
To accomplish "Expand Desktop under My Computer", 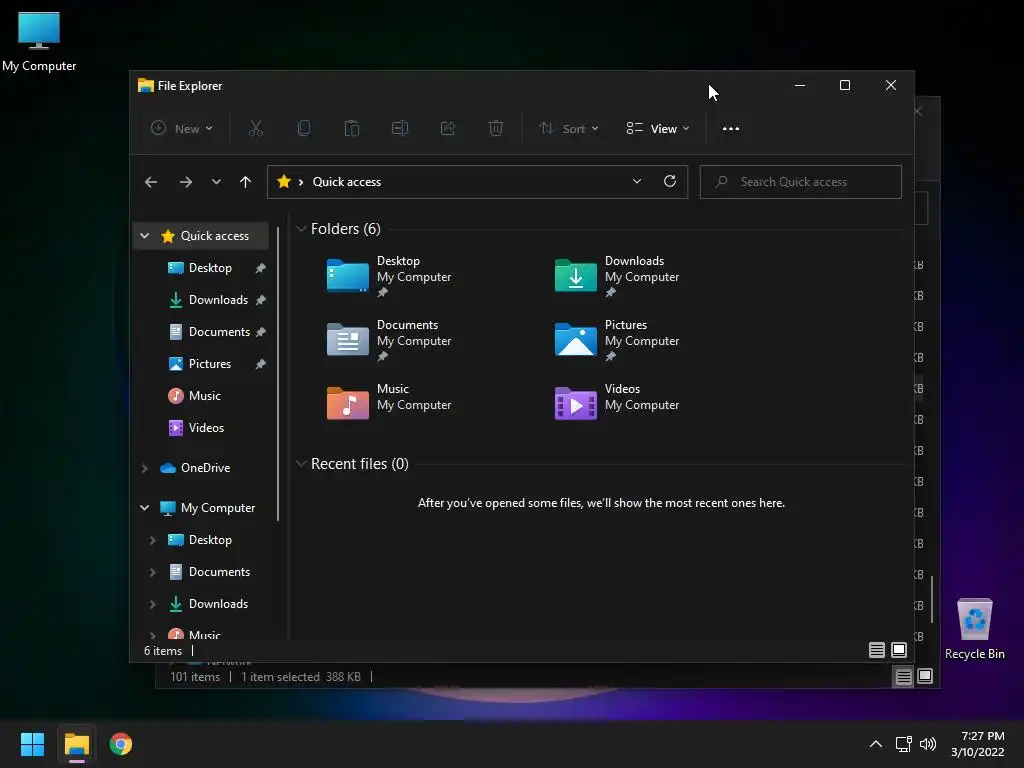I will [152, 540].
